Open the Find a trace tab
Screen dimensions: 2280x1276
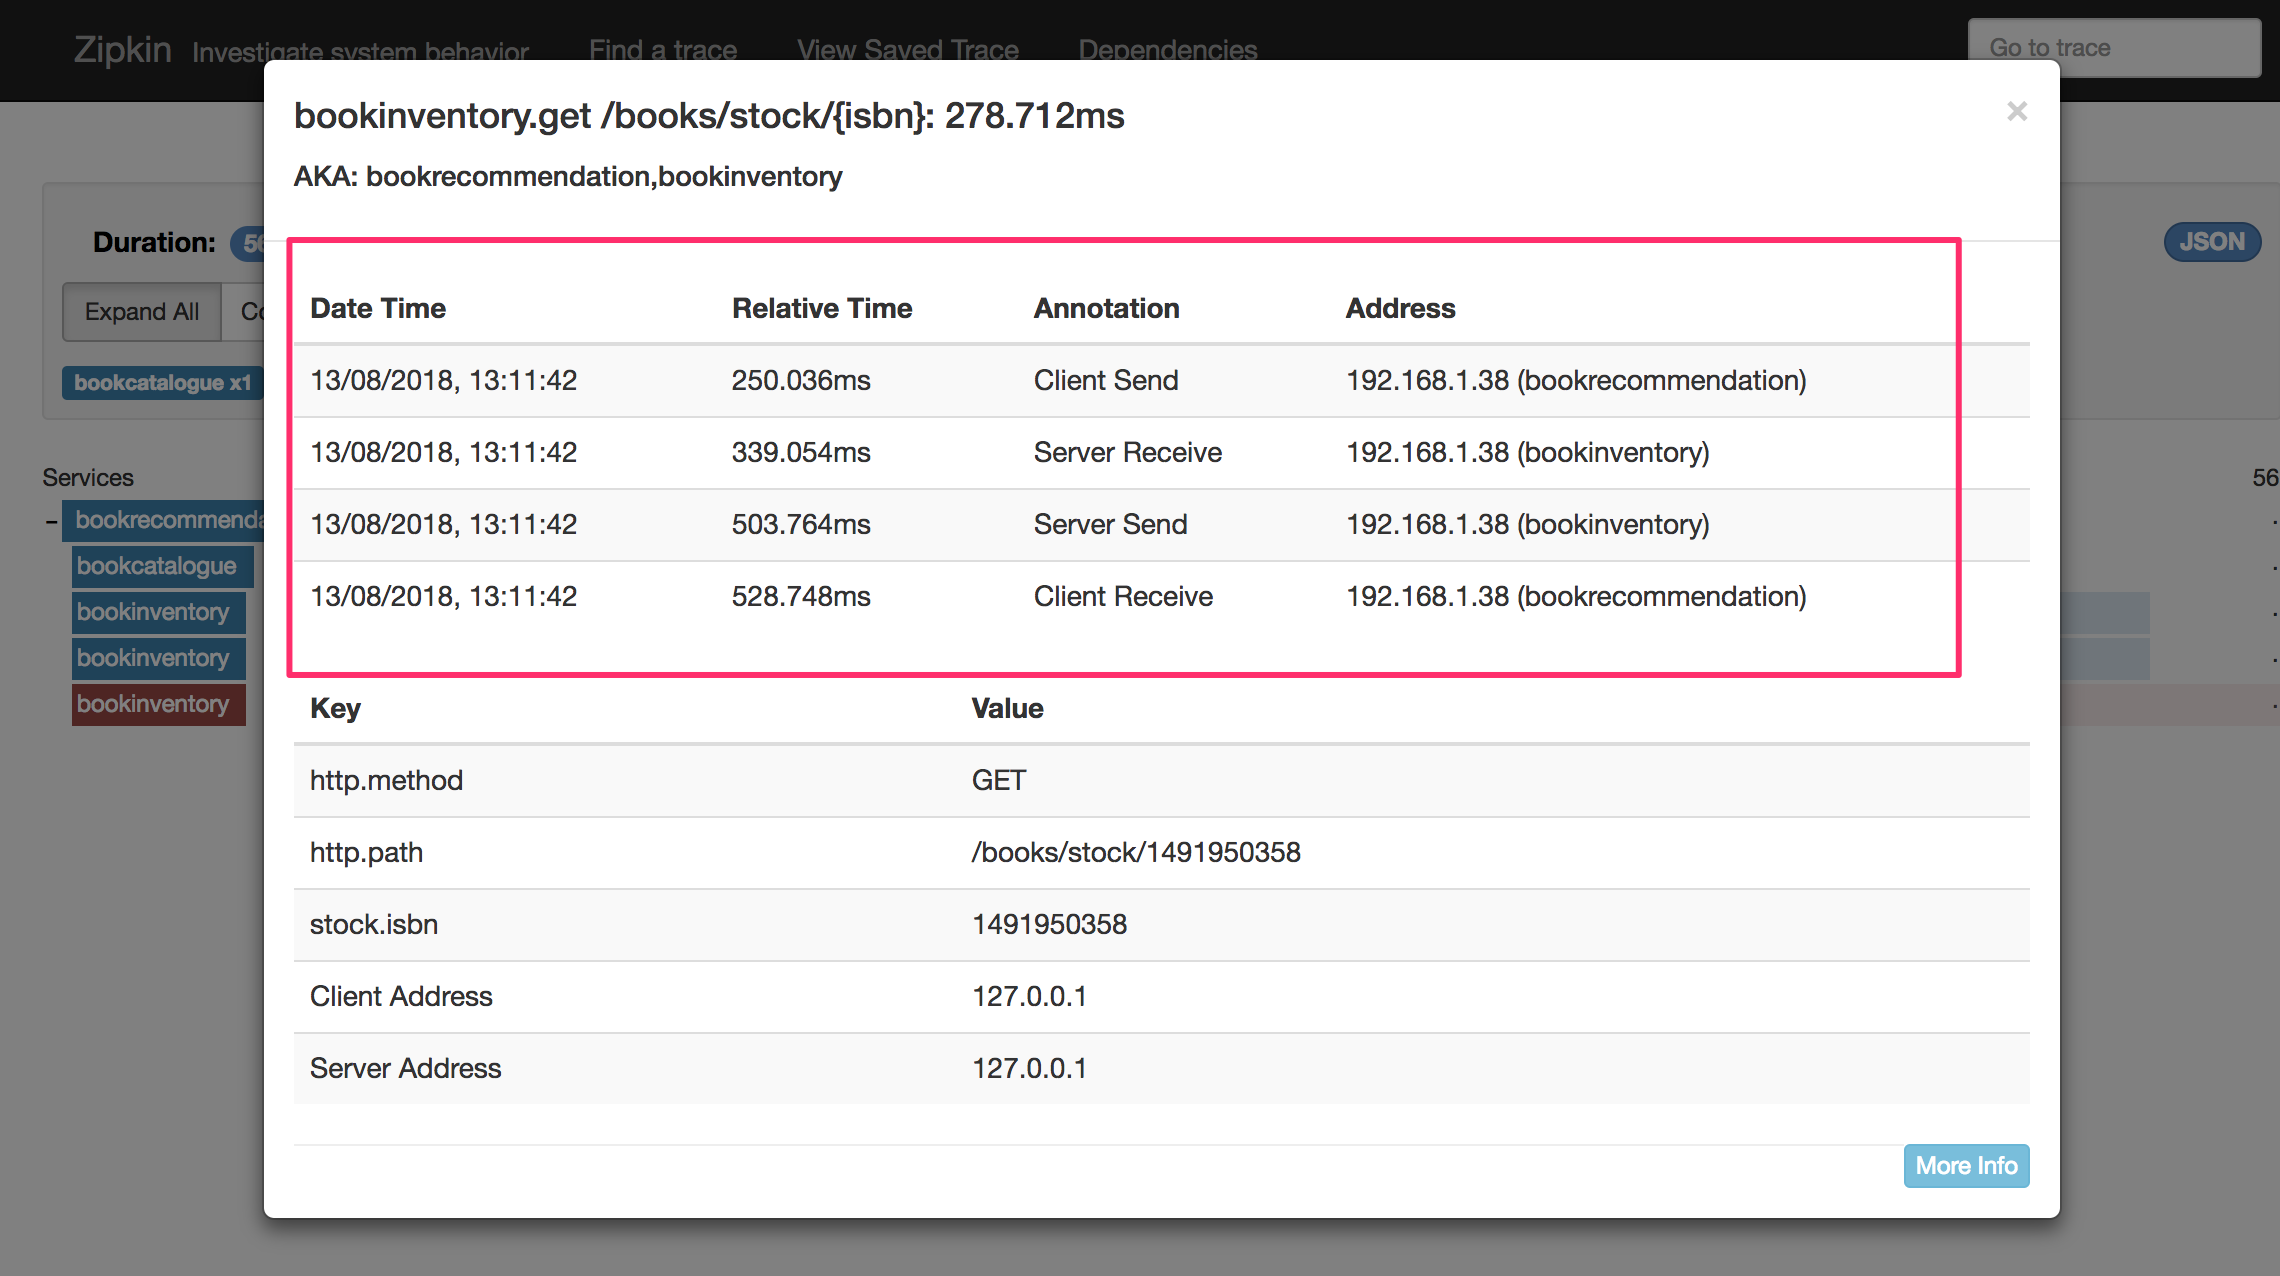tap(663, 50)
